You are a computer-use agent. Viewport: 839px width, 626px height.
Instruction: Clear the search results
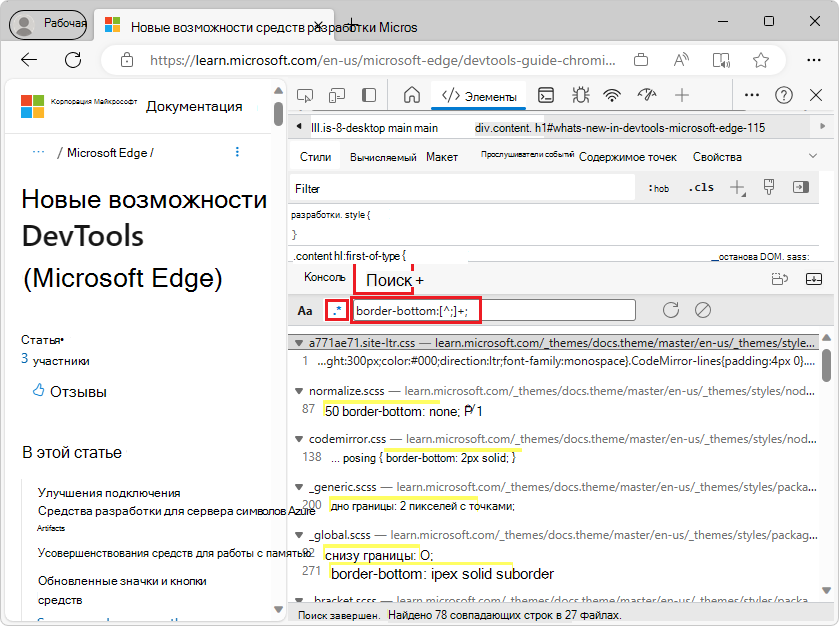click(703, 310)
